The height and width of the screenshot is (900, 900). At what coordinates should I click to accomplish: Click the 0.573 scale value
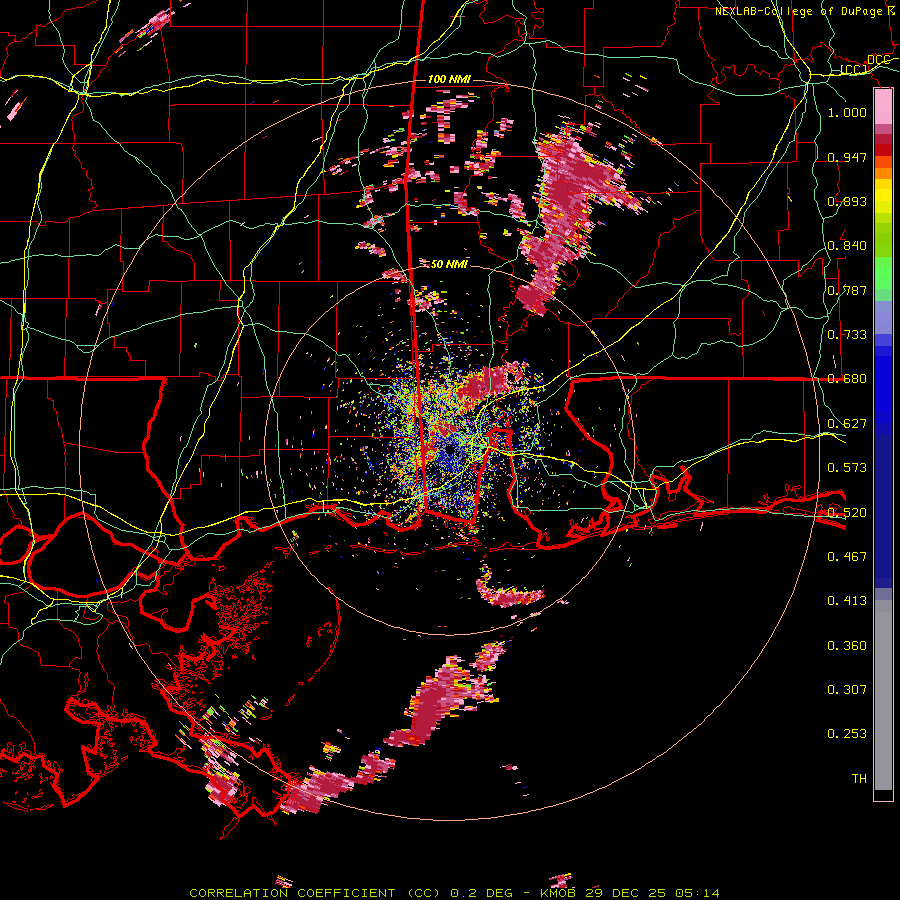(847, 468)
